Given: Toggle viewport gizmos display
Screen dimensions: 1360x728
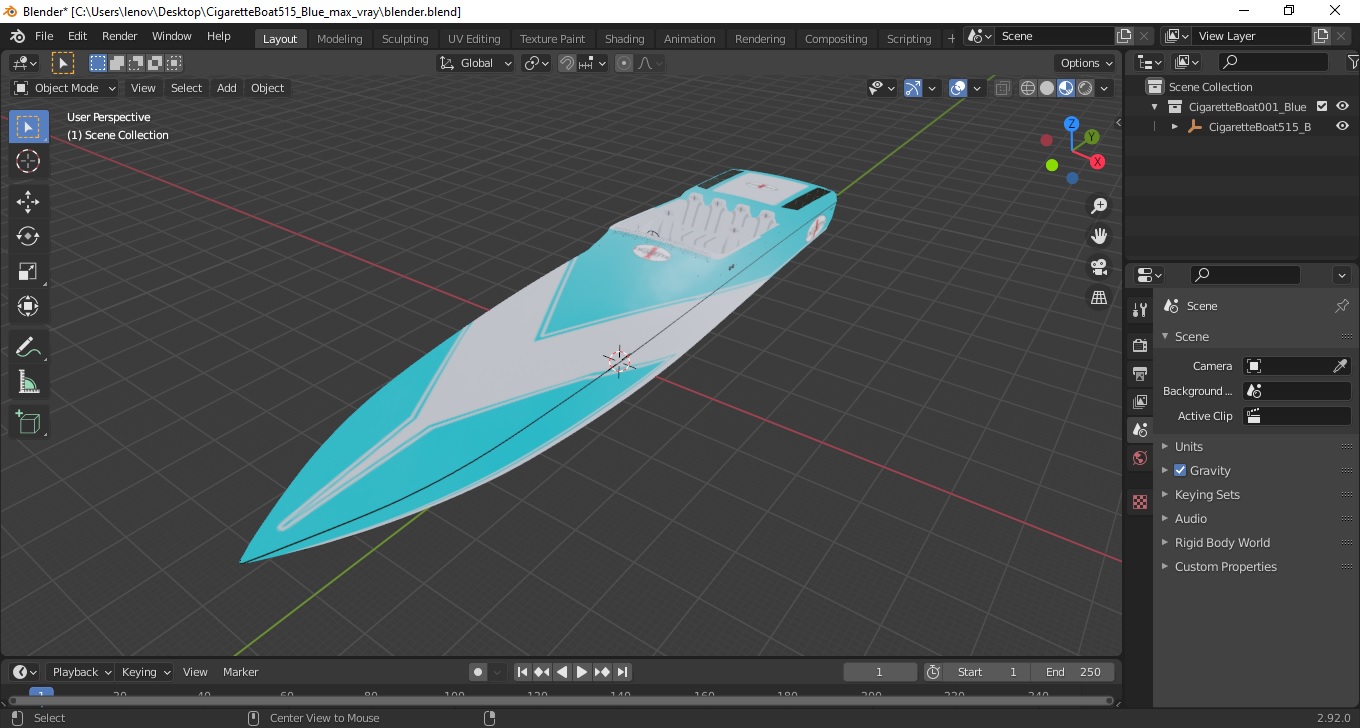Looking at the screenshot, I should coord(912,88).
